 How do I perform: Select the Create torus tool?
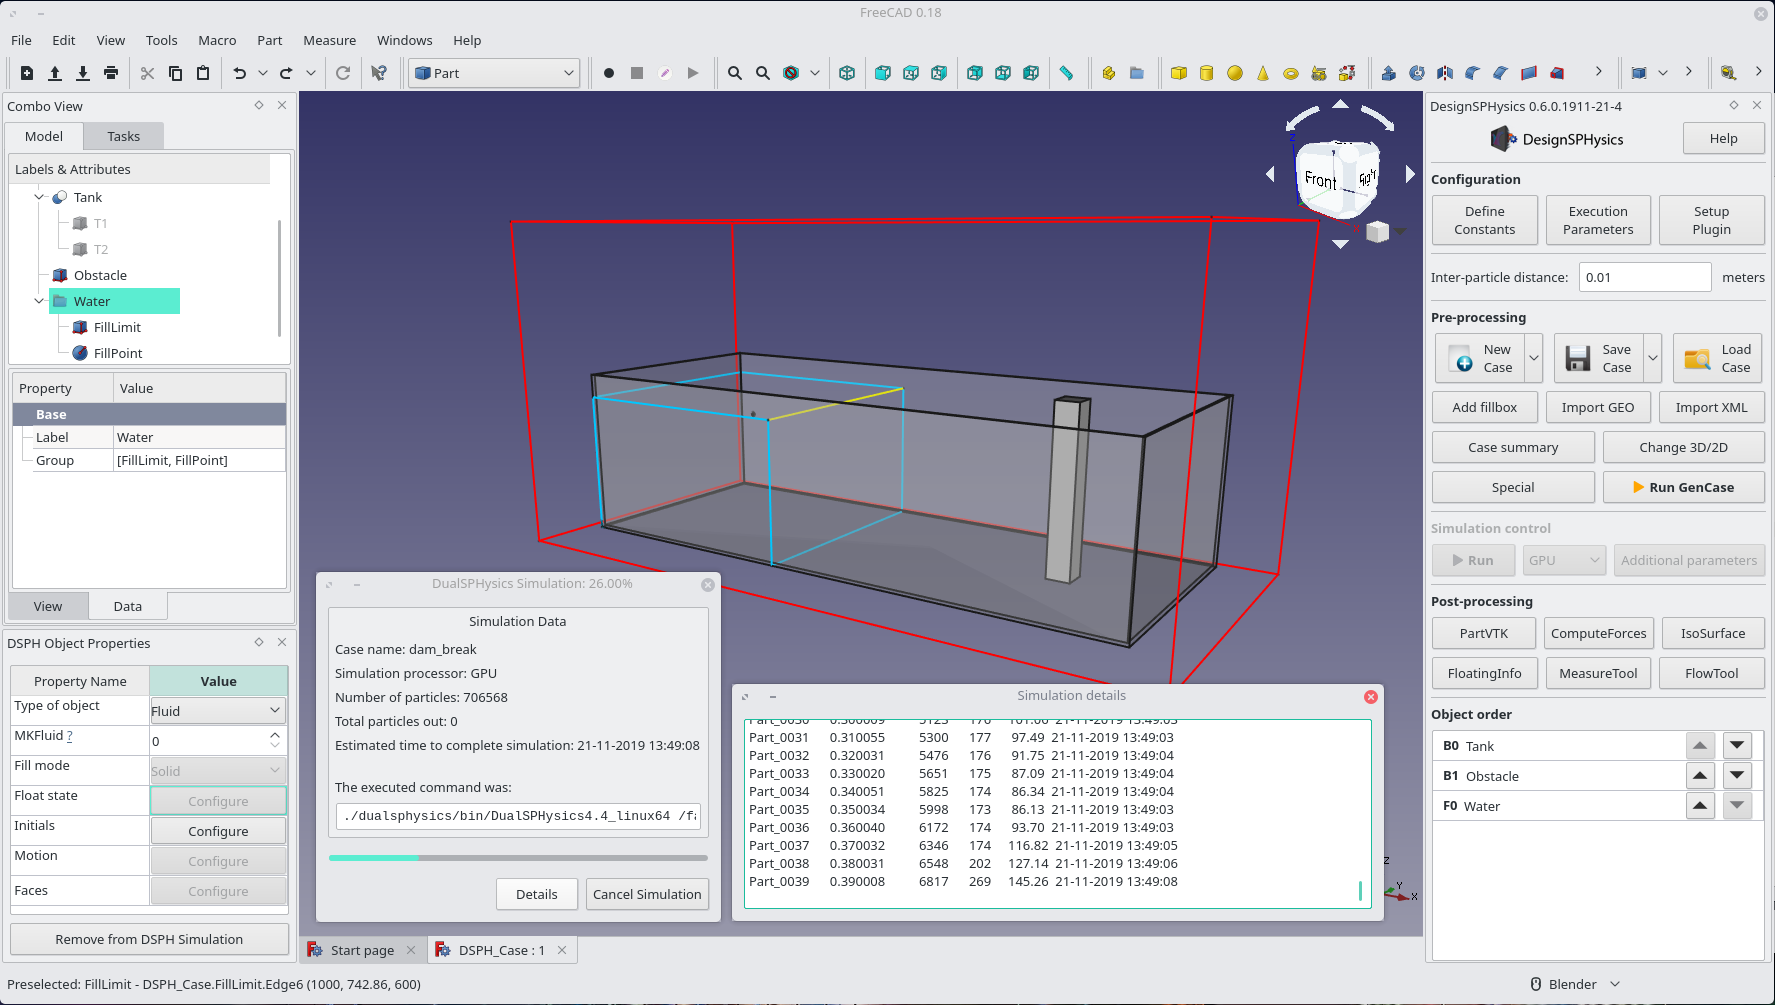pos(1291,73)
